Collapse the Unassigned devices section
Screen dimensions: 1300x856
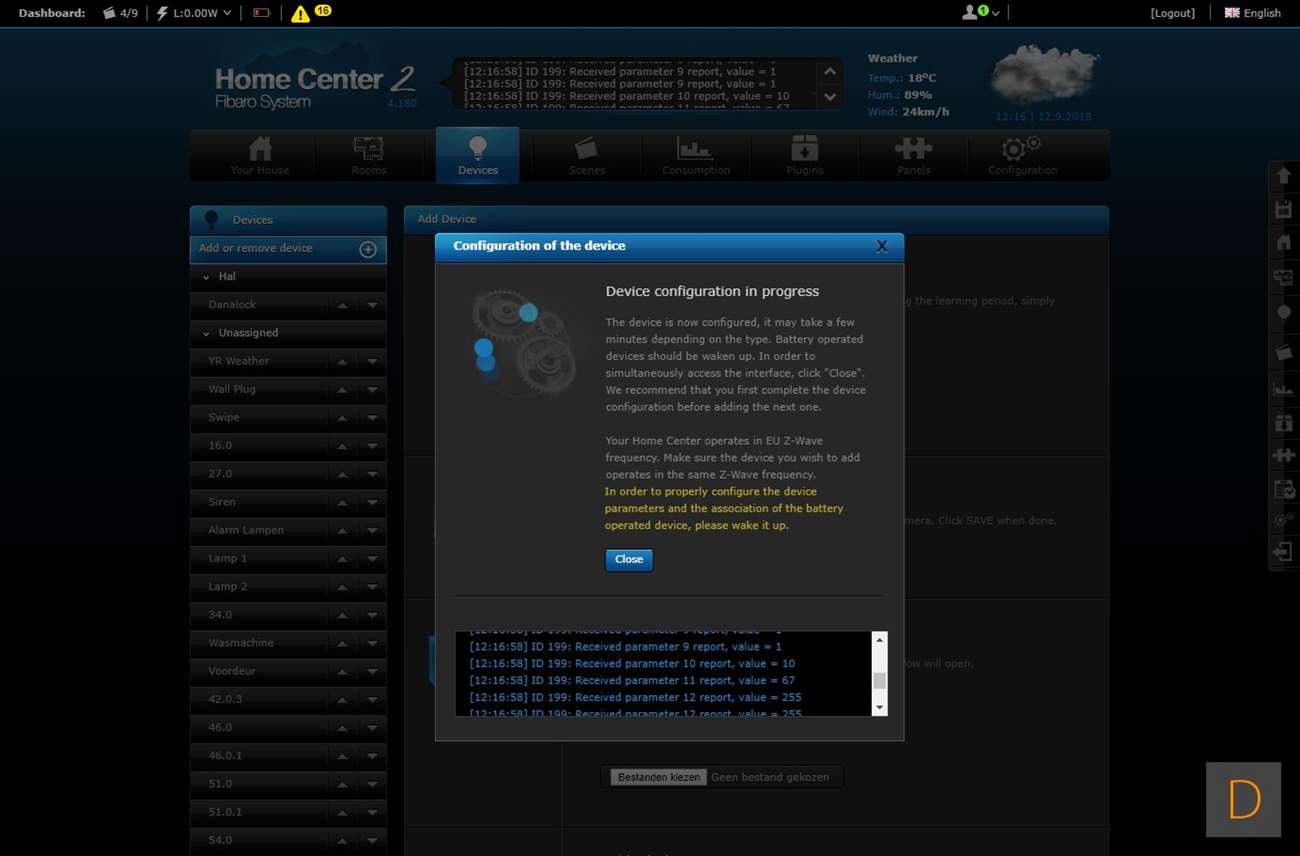[x=206, y=333]
